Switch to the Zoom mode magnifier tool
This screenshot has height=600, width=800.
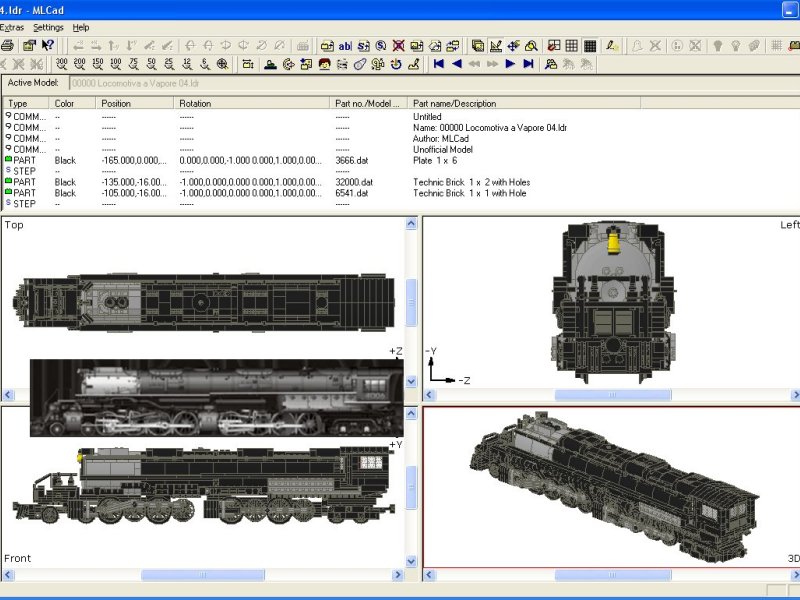coord(531,46)
